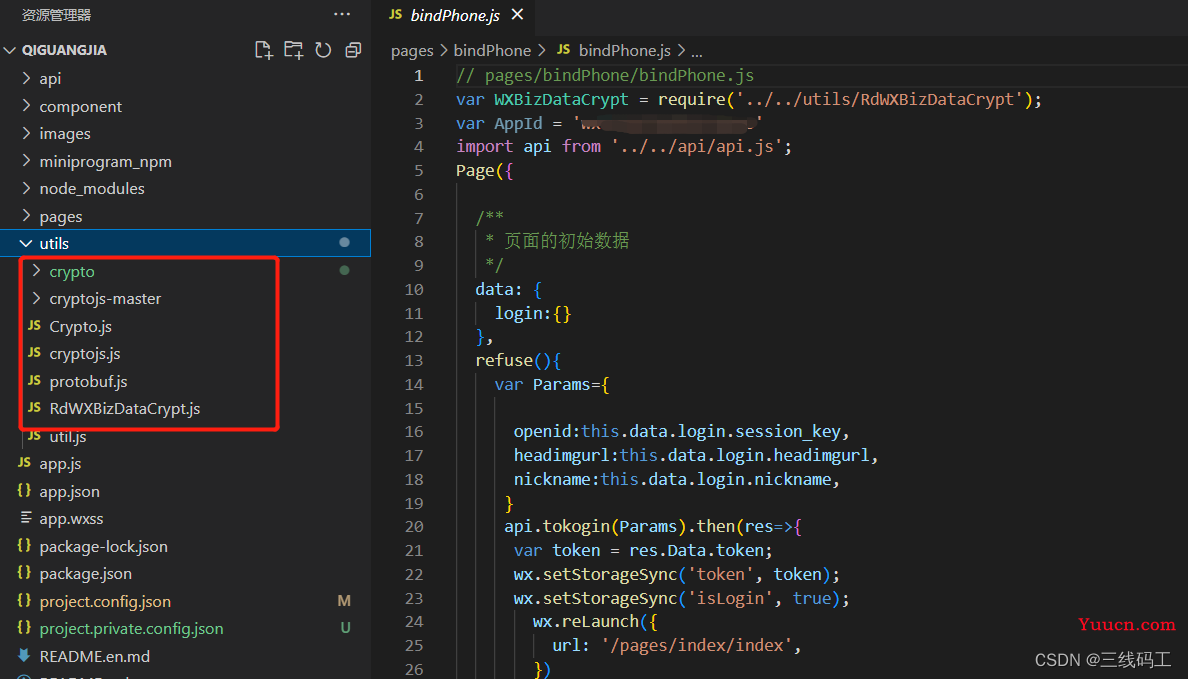
Task: Click the M status badge on project.config.json
Action: [344, 601]
